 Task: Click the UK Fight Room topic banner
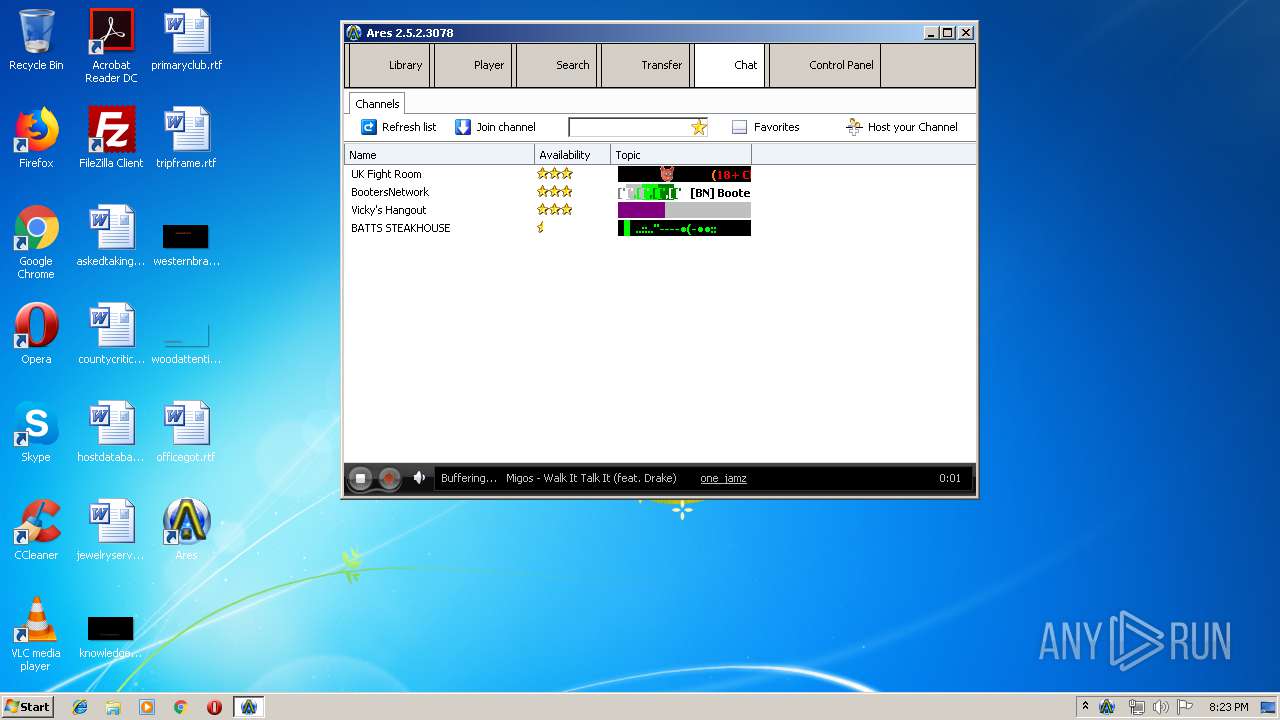(684, 174)
